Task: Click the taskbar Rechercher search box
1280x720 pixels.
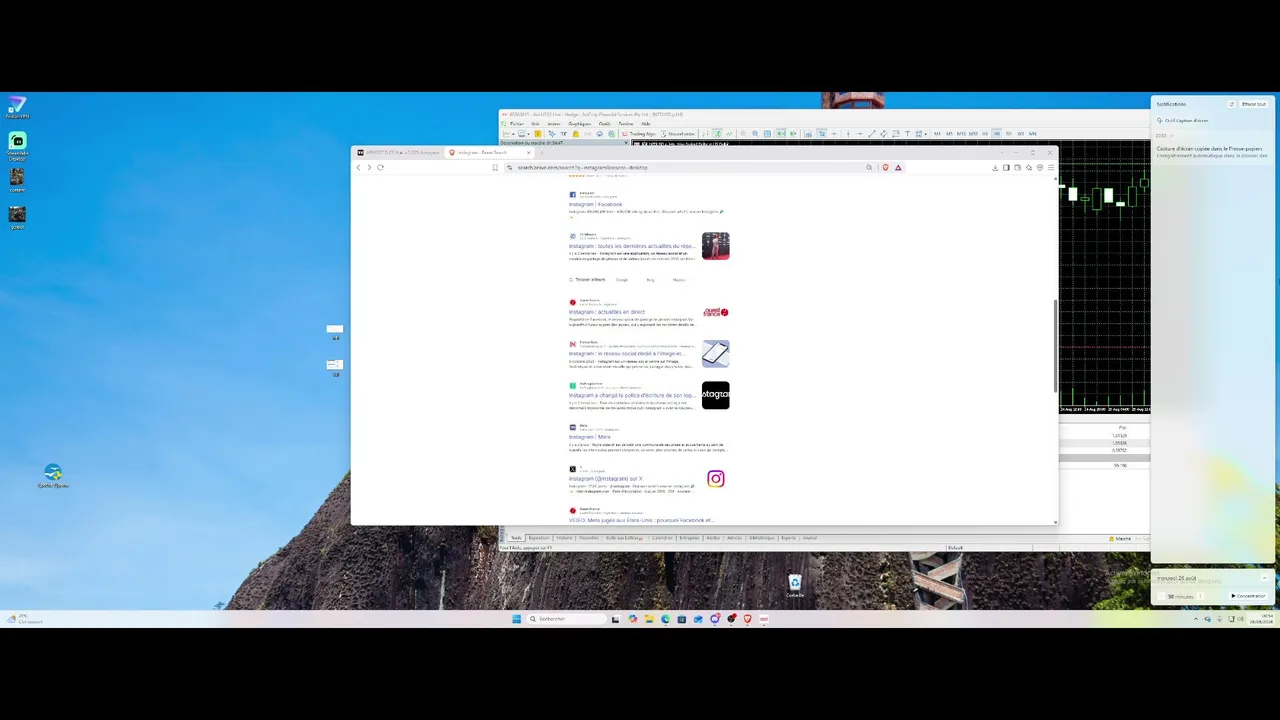Action: coord(566,619)
